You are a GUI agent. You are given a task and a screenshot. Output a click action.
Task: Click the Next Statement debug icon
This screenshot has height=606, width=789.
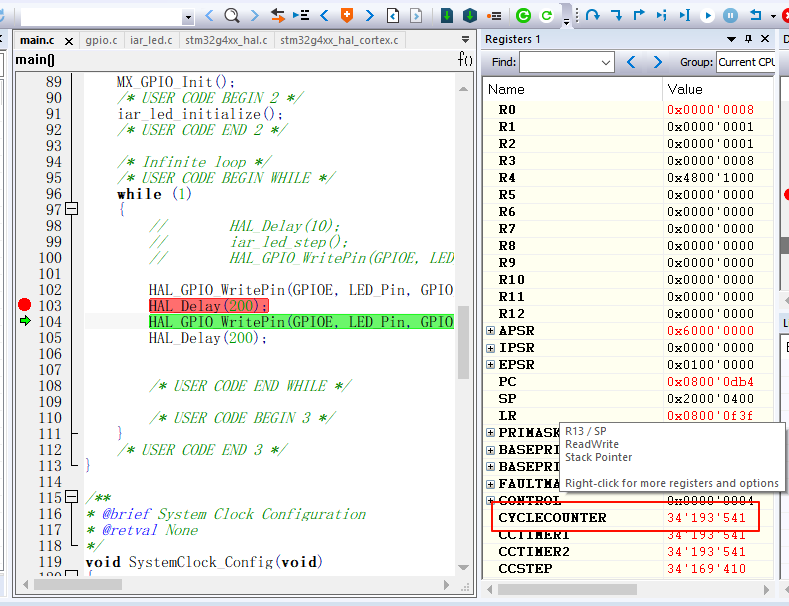pos(662,16)
